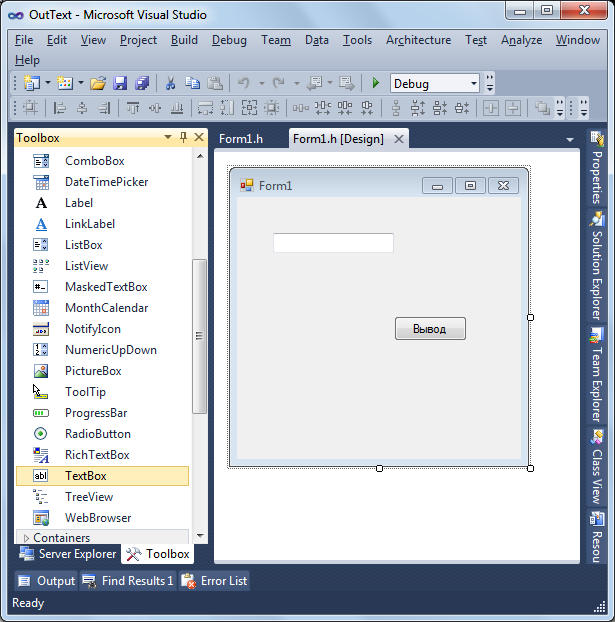Open the File menu
The width and height of the screenshot is (615, 622).
[x=24, y=40]
